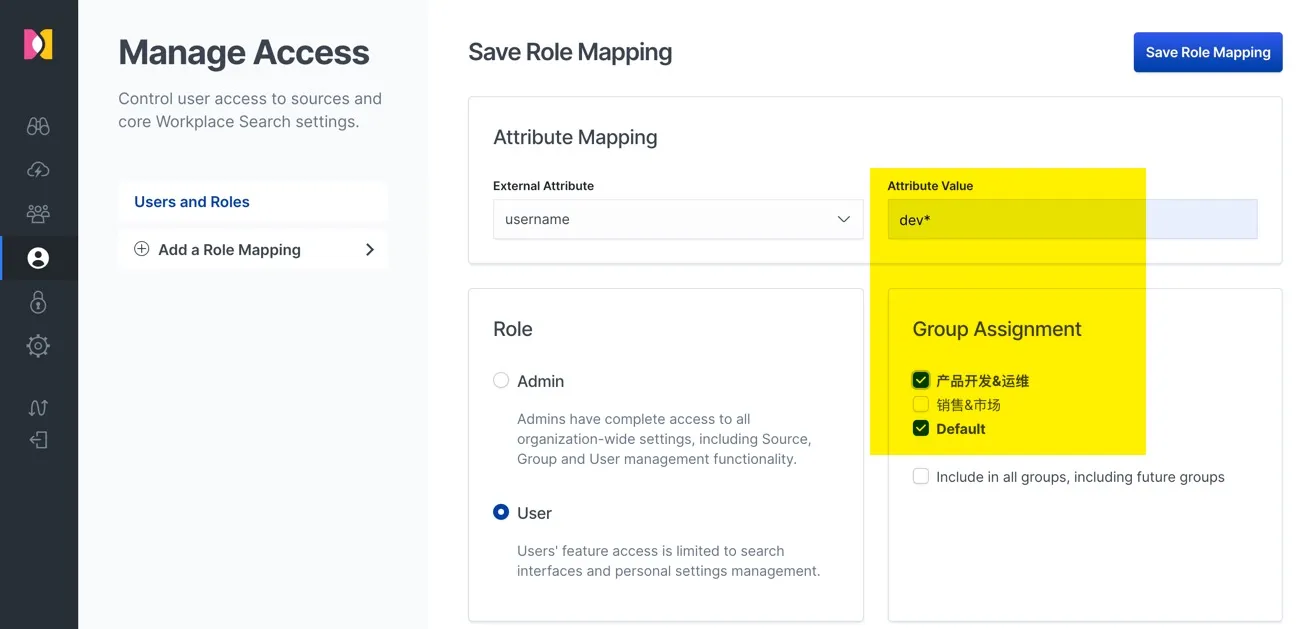Uncheck the 产品开发&运维 group checkbox
Screen dimensions: 1300x629
[921, 381]
